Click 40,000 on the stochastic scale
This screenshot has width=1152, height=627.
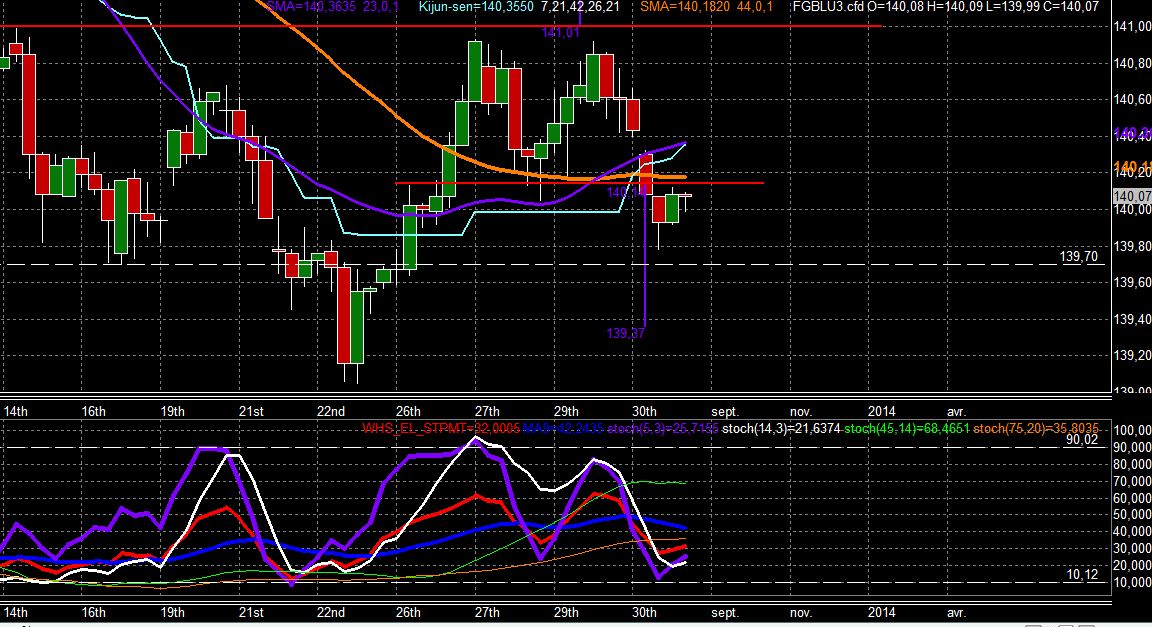pos(1132,531)
